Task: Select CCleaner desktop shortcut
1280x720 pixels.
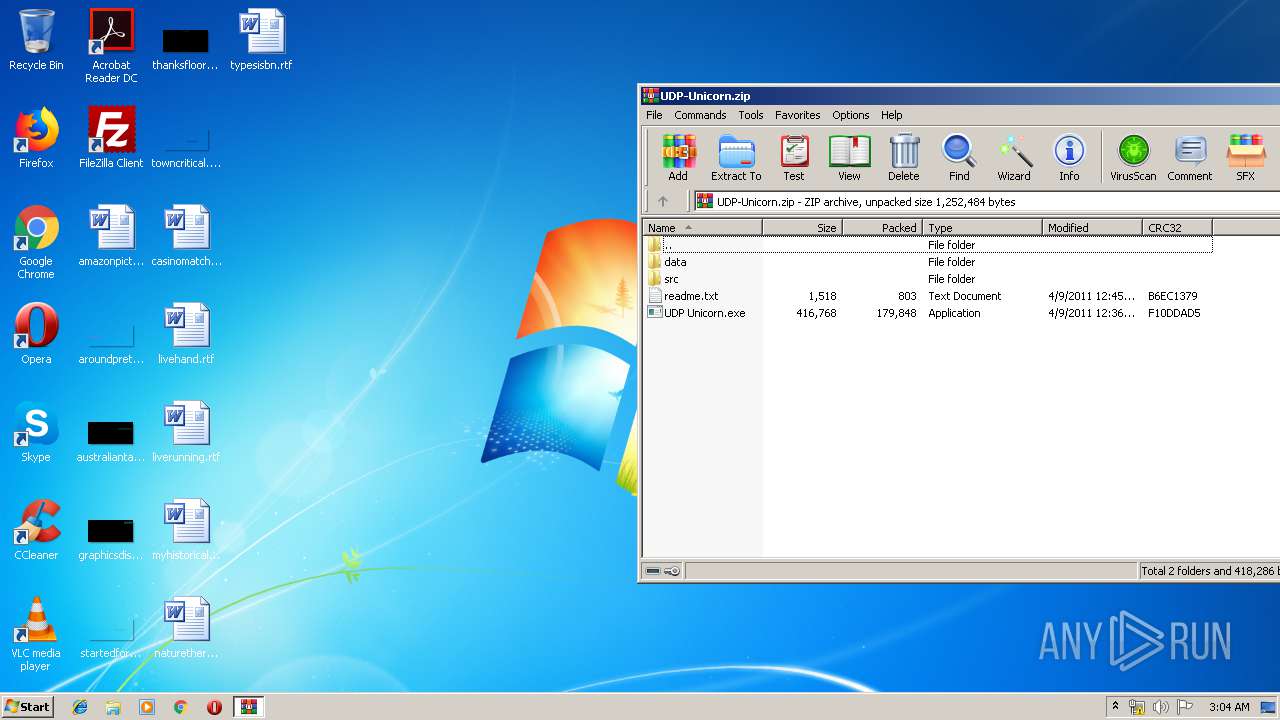Action: pos(36,530)
